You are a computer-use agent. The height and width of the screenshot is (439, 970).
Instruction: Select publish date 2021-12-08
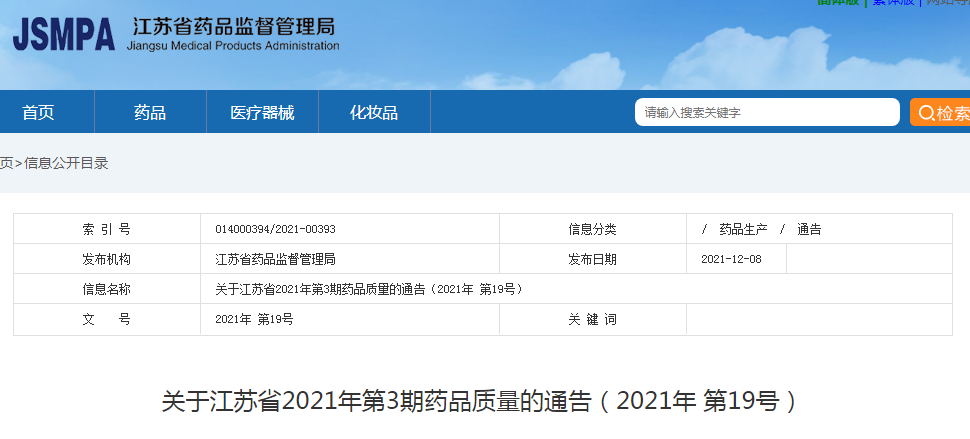(x=731, y=260)
